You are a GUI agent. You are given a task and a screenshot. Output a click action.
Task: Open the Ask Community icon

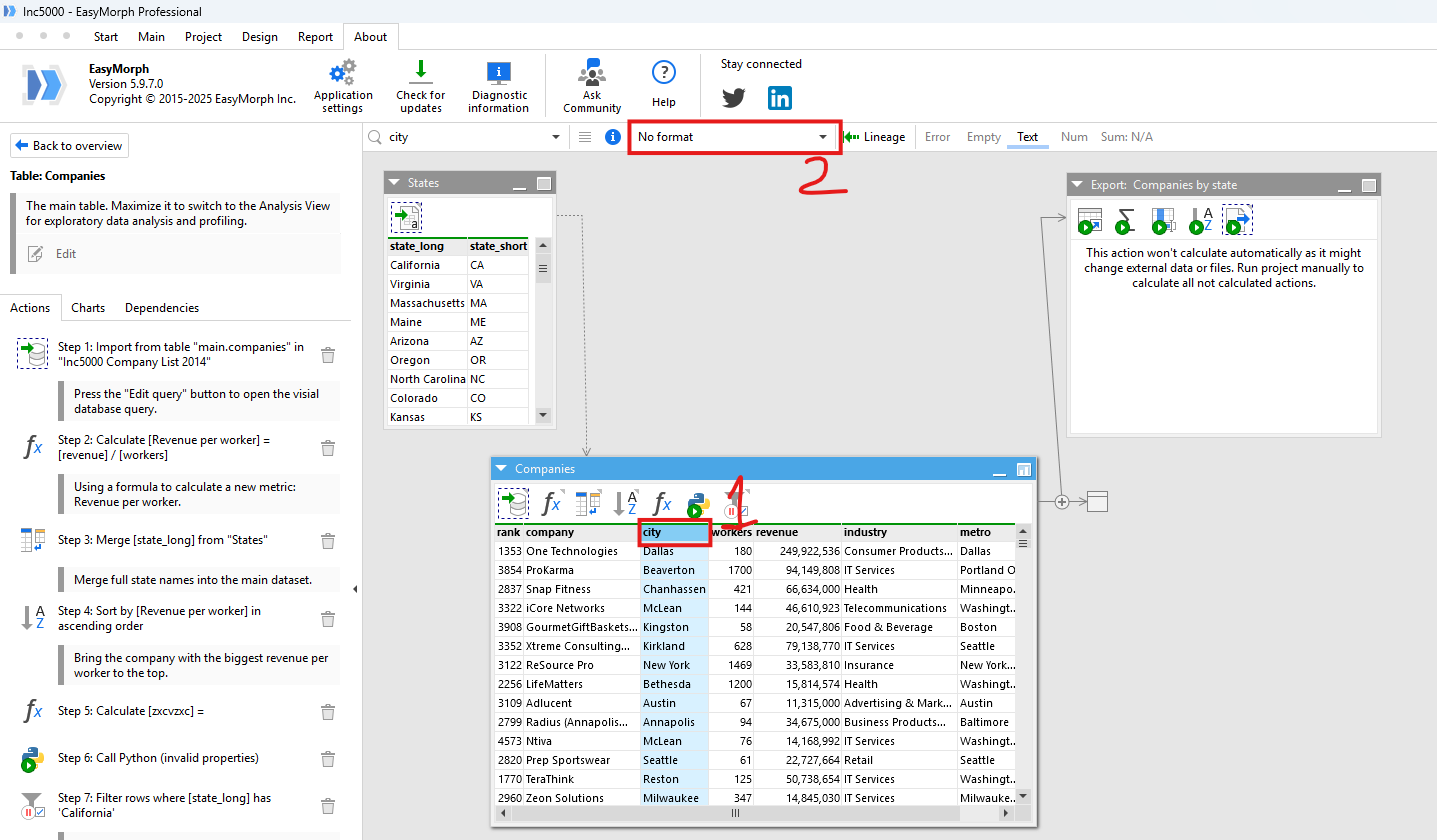[591, 72]
